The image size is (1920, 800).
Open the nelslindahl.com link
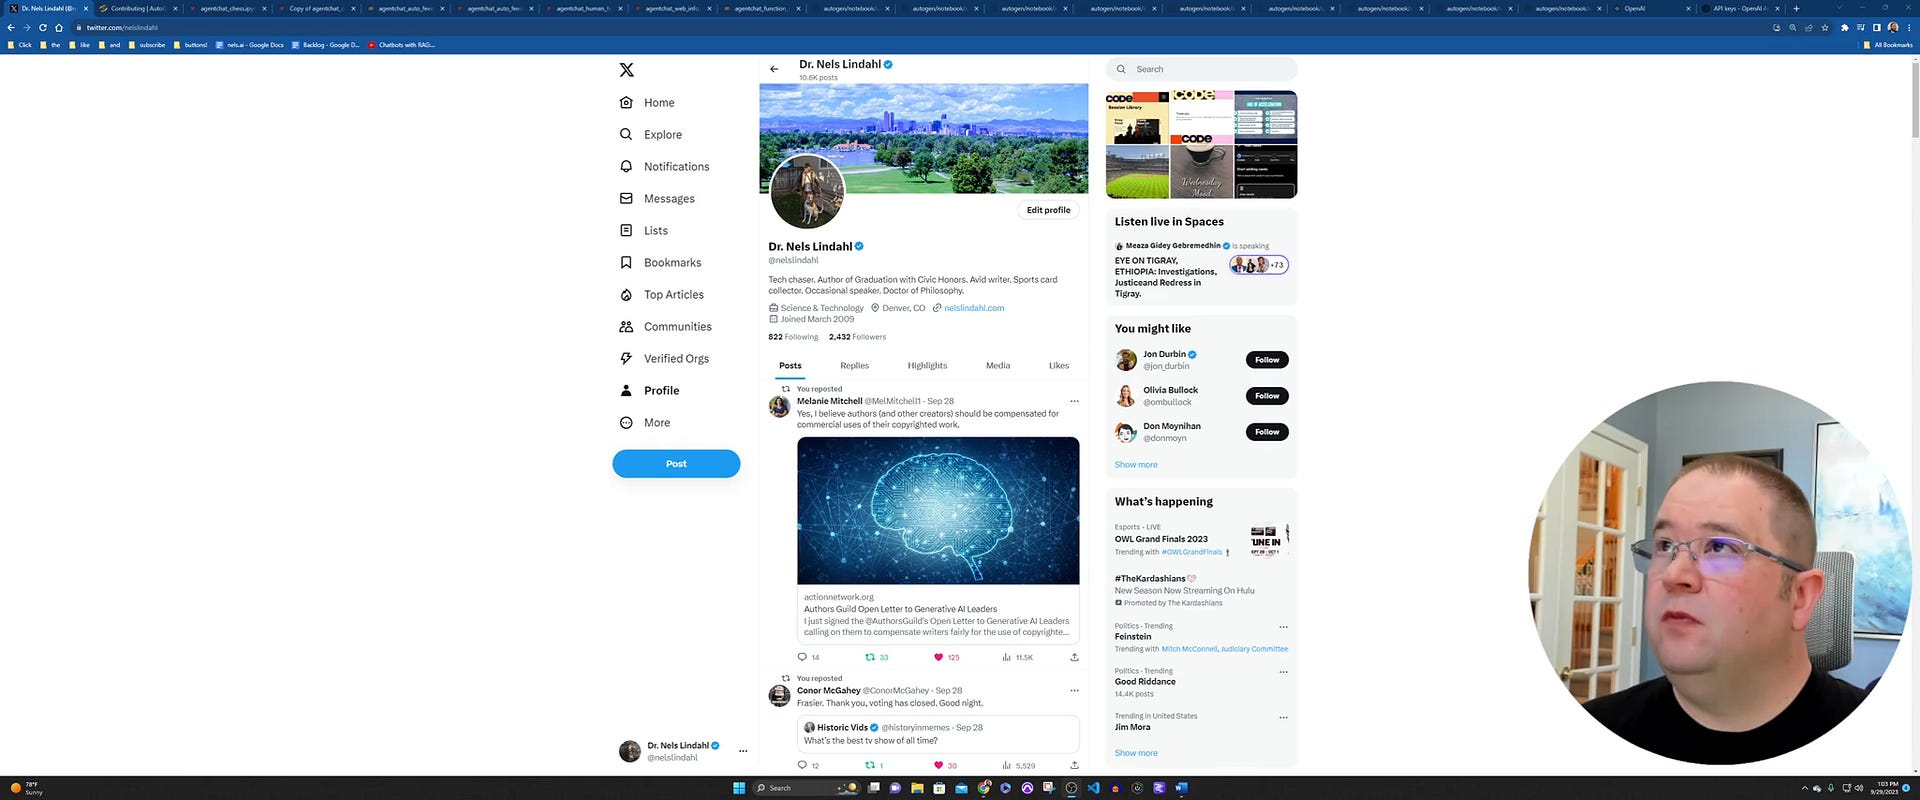(x=974, y=308)
